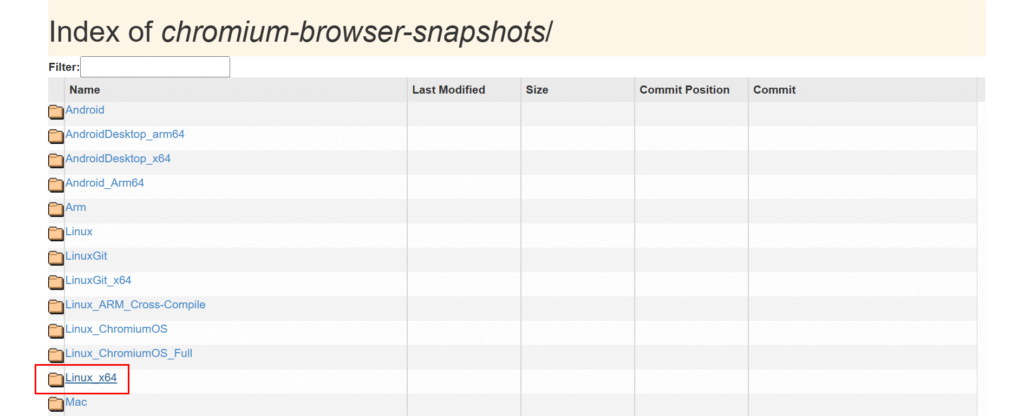Viewport: 1024px width, 416px height.
Task: Click the folder icon next to Arm
Action: click(56, 209)
